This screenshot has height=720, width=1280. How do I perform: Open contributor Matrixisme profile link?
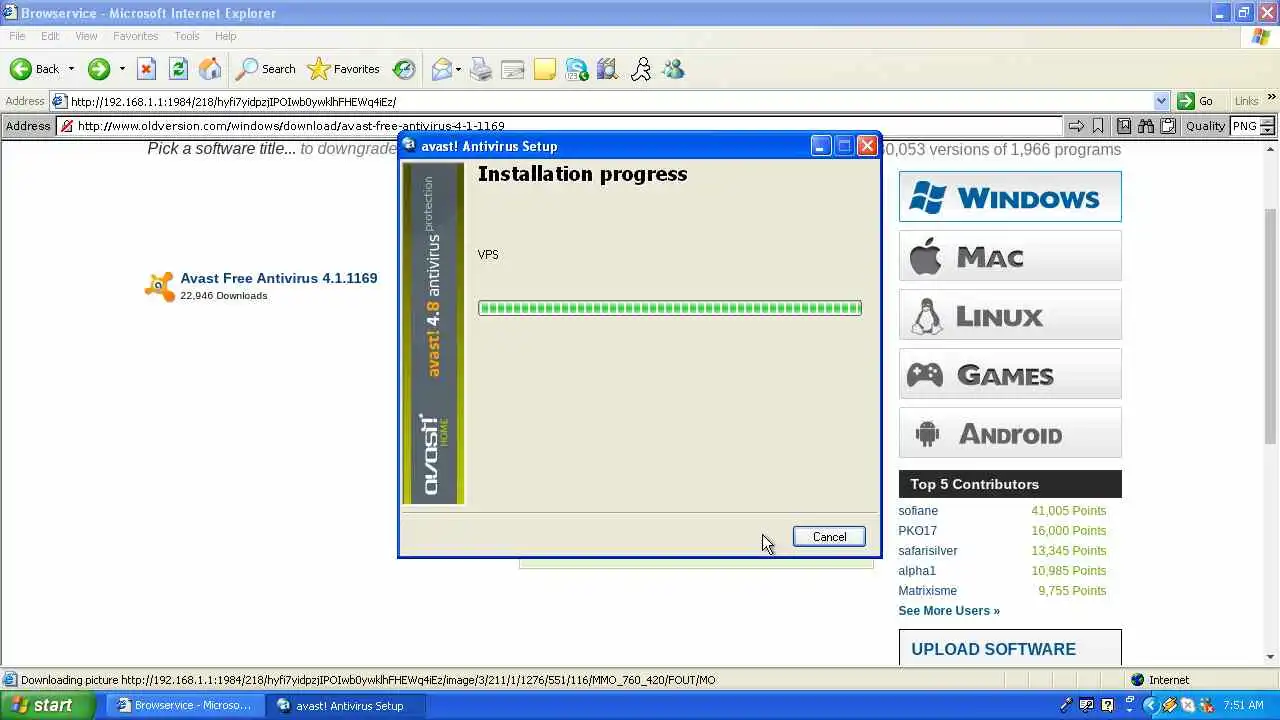click(927, 591)
